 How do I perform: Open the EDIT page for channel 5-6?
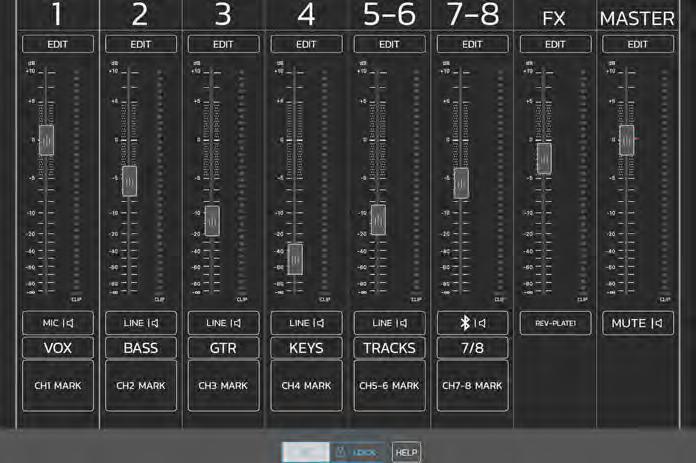pos(389,44)
